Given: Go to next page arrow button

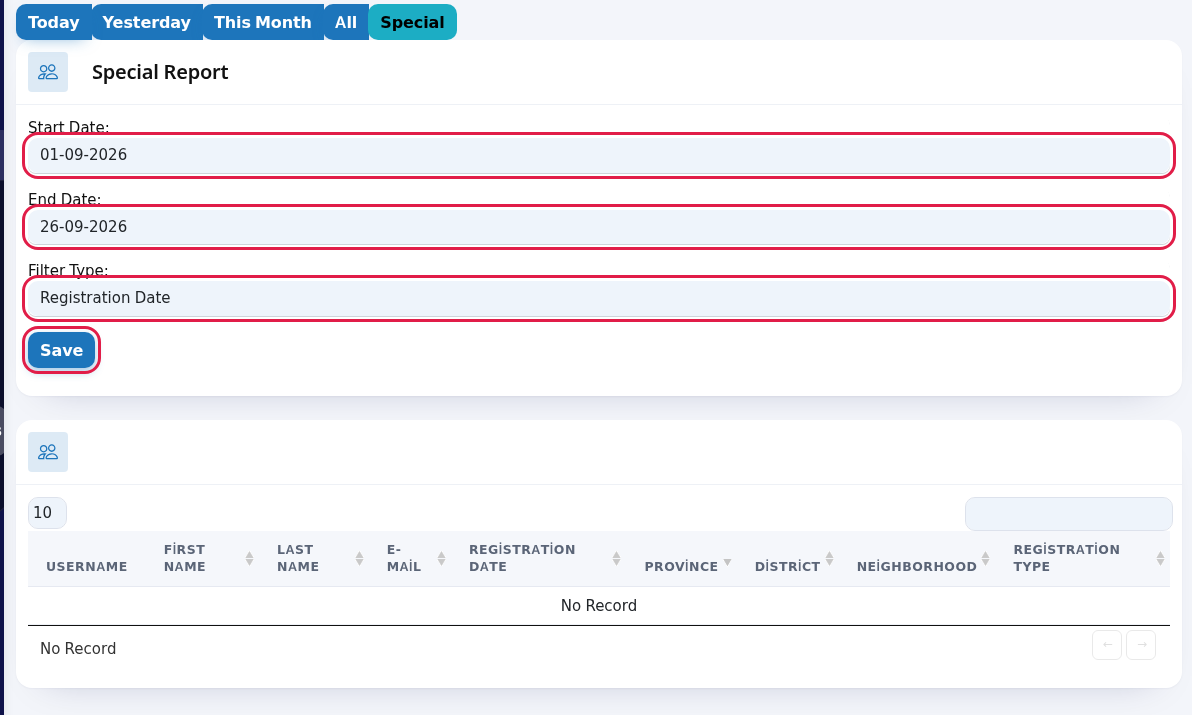Looking at the screenshot, I should (1141, 645).
